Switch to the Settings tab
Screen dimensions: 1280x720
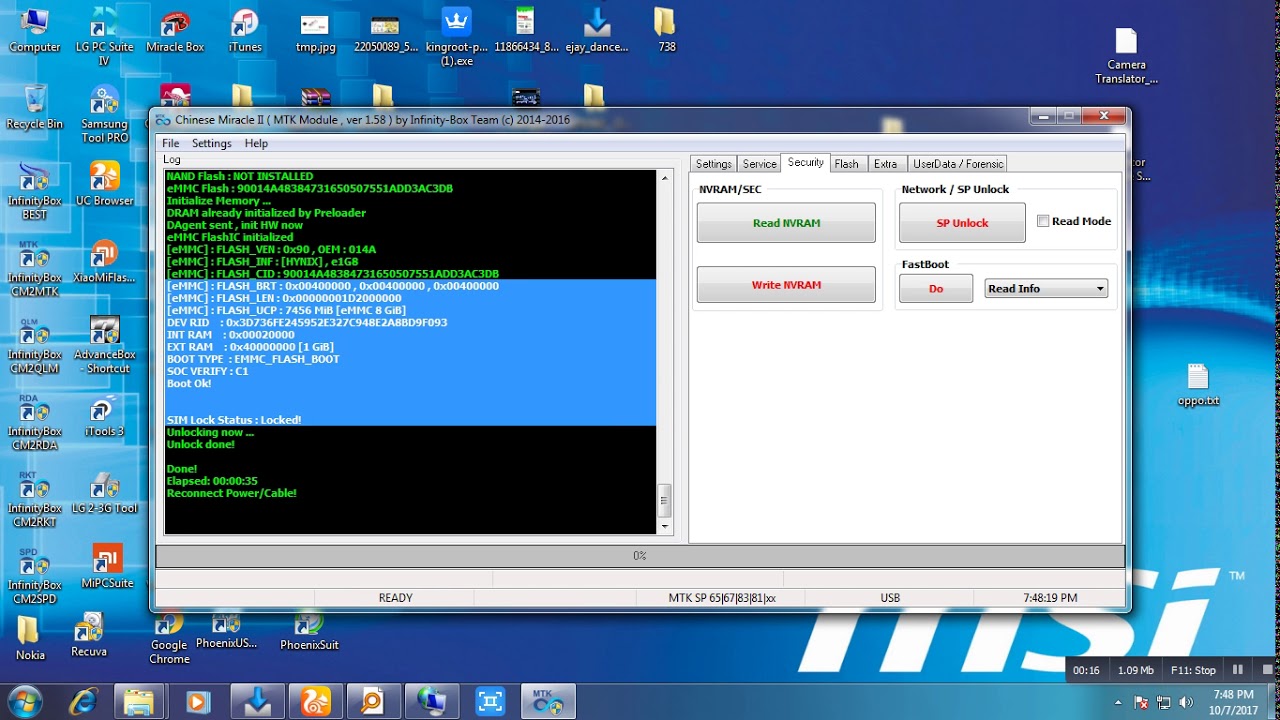pos(714,164)
